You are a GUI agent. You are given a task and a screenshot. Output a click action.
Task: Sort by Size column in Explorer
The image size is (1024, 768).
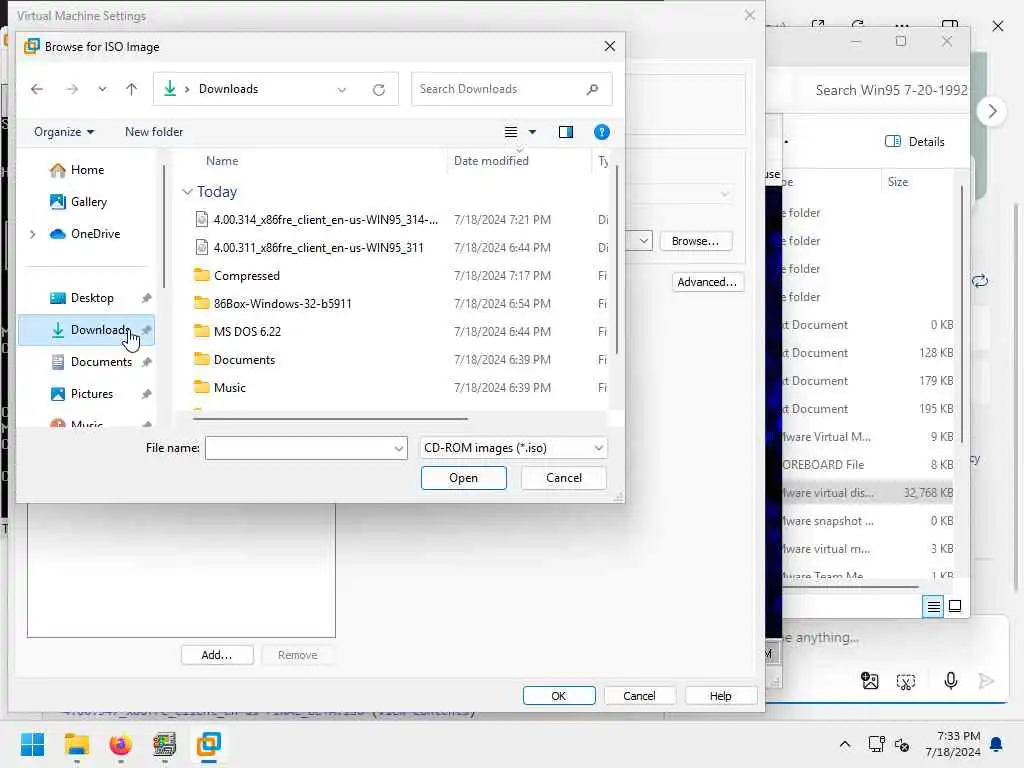[x=898, y=182]
